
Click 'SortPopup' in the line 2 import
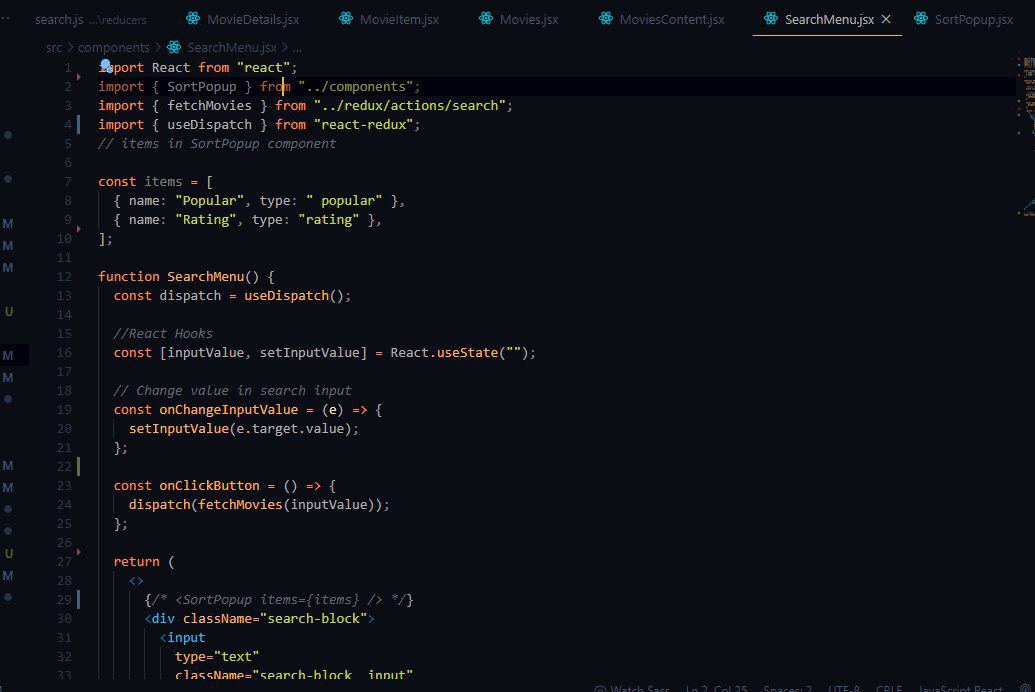201,86
